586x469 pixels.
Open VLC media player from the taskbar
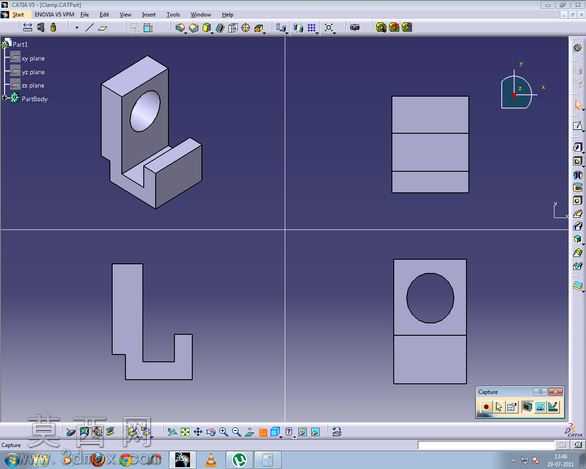212,460
